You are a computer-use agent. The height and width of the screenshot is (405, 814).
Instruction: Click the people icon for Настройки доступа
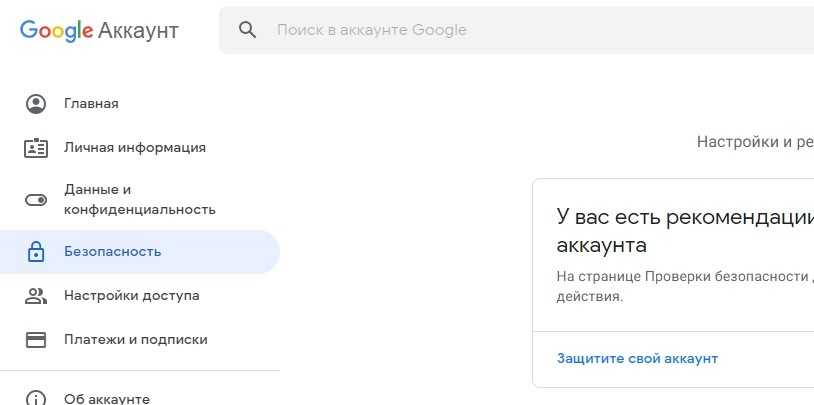coord(36,296)
